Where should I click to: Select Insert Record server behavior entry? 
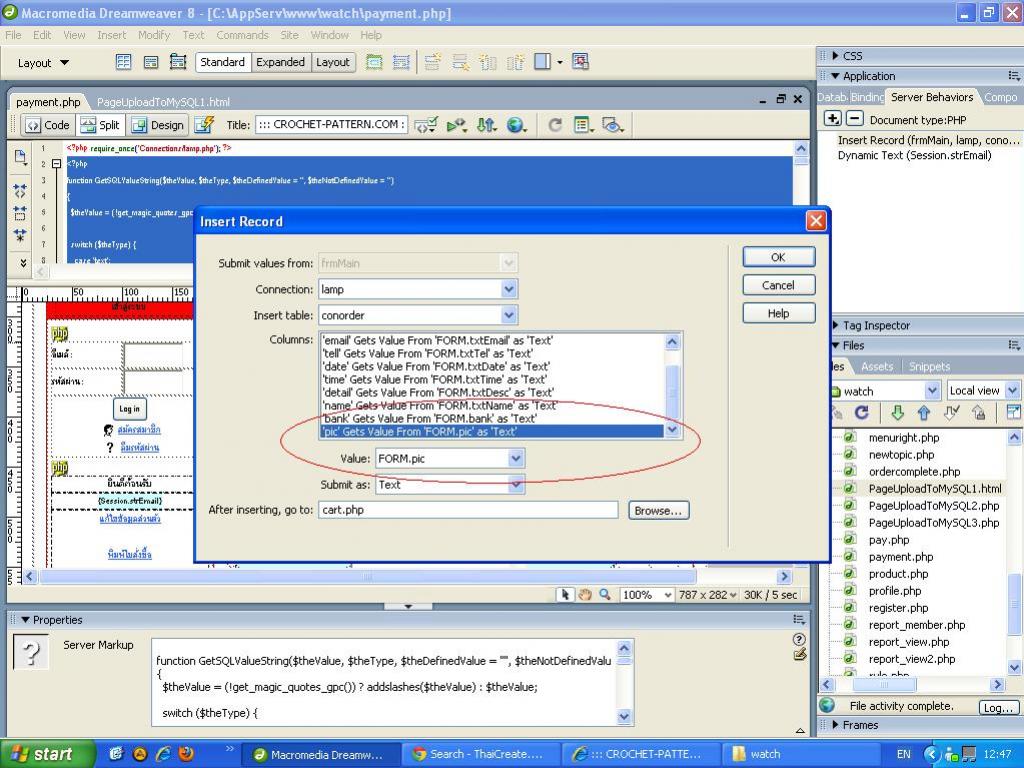tap(927, 140)
